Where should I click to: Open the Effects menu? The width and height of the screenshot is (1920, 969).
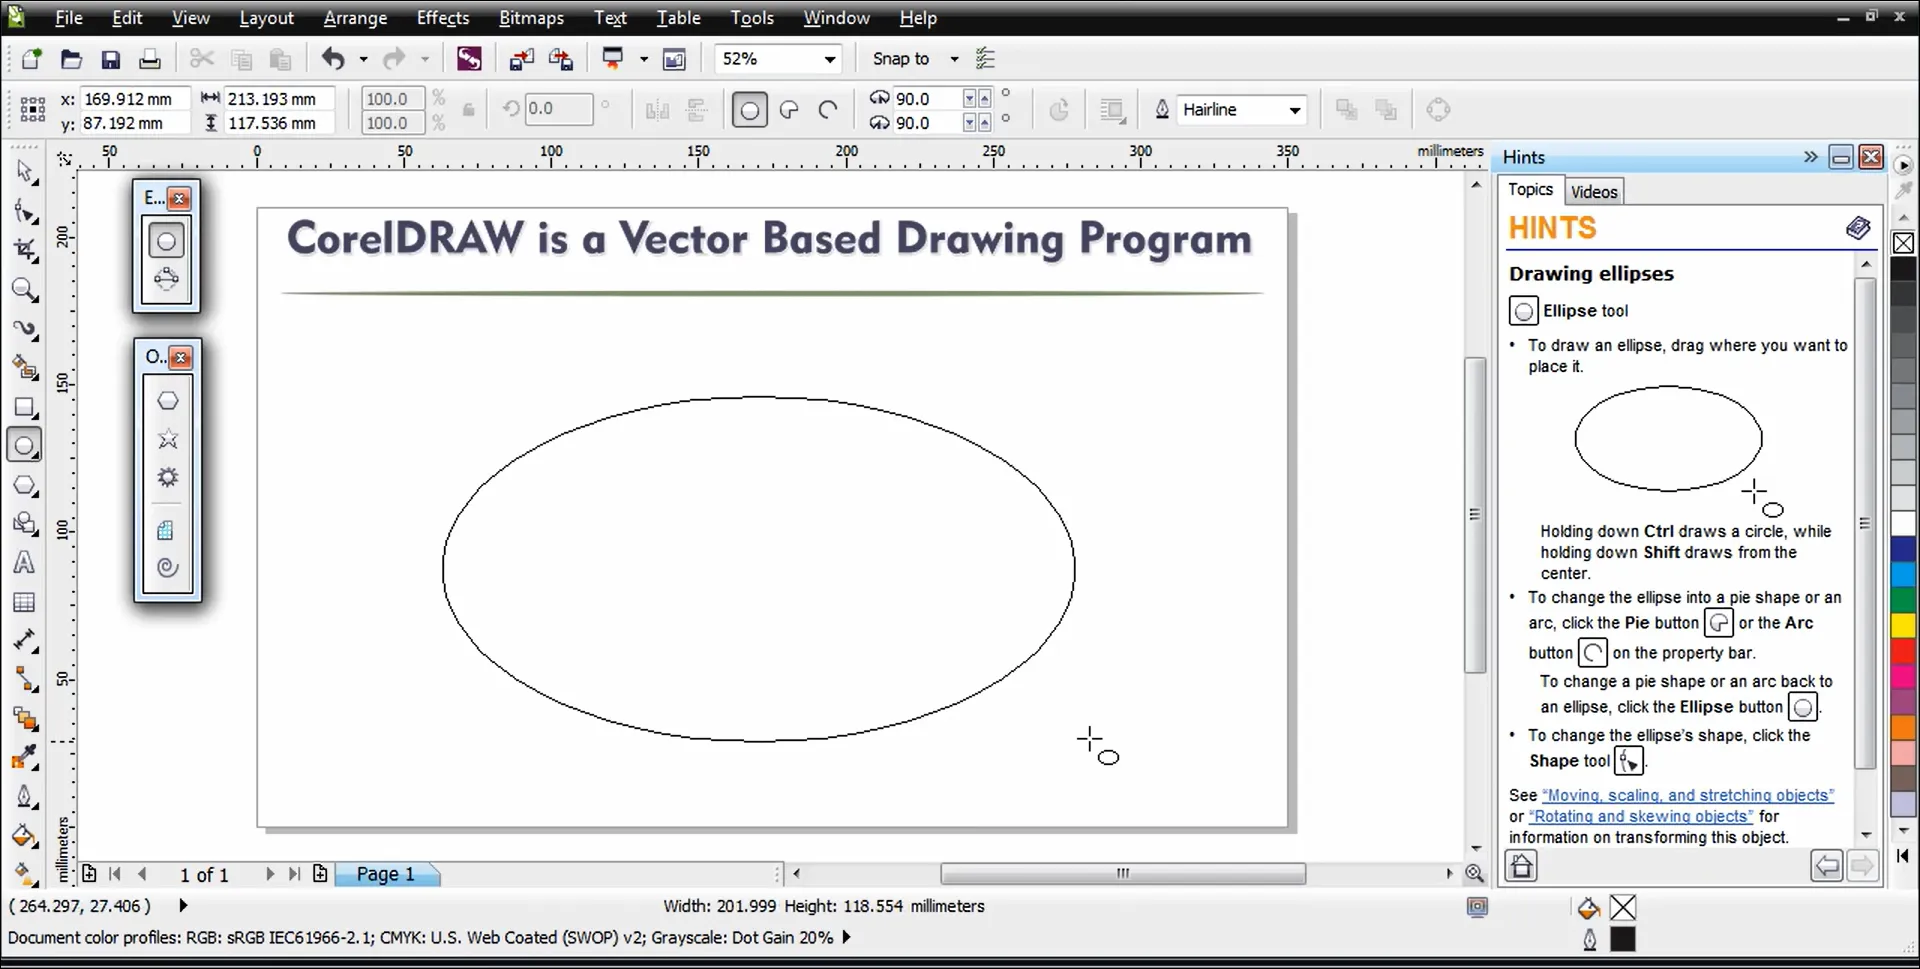pyautogui.click(x=442, y=18)
